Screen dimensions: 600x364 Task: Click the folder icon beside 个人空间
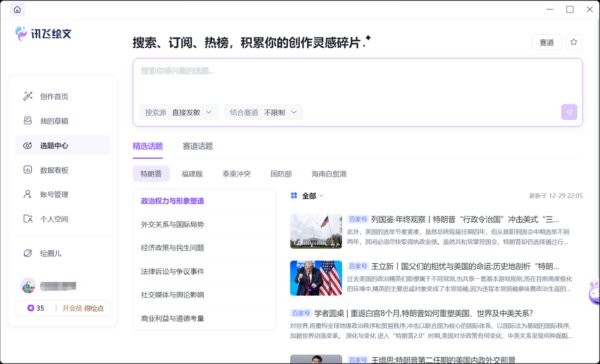pyautogui.click(x=28, y=219)
